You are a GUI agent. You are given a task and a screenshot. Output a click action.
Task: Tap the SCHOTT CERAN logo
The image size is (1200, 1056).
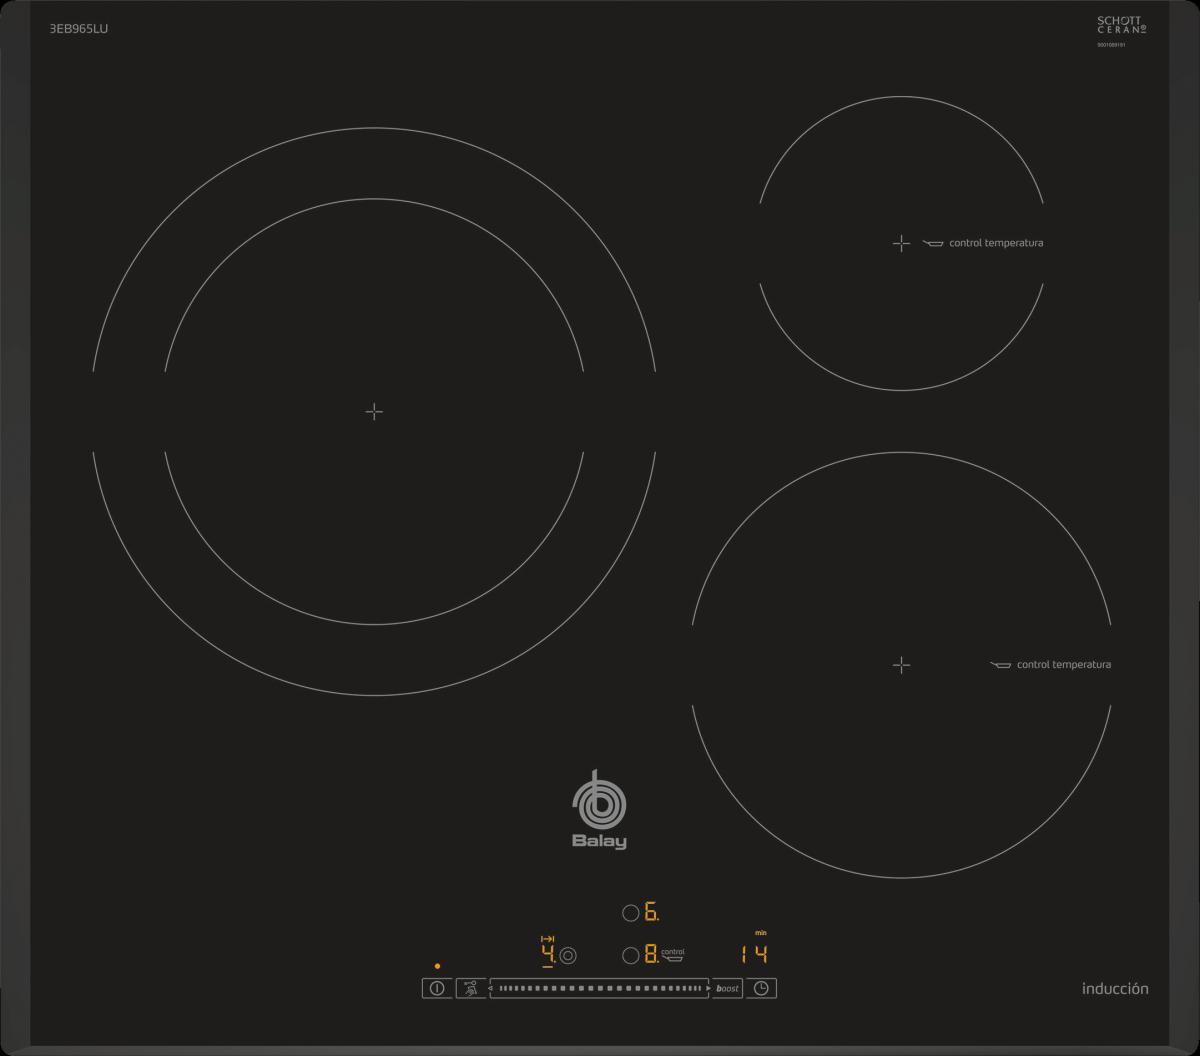tap(1121, 27)
